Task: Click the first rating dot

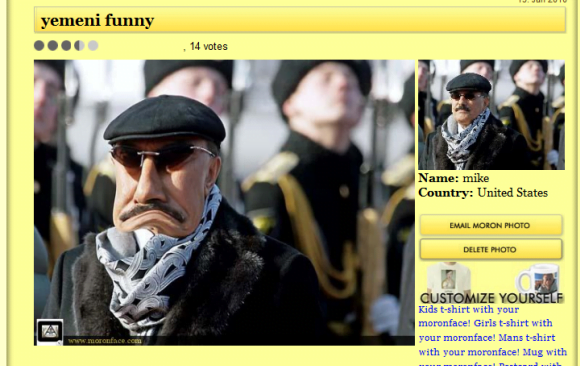Action: 39,46
